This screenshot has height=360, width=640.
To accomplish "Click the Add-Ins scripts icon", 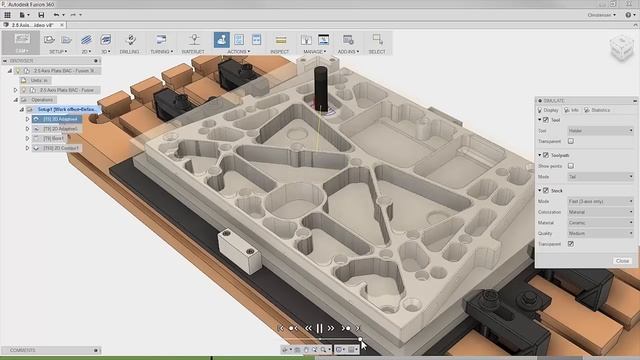I will click(348, 40).
